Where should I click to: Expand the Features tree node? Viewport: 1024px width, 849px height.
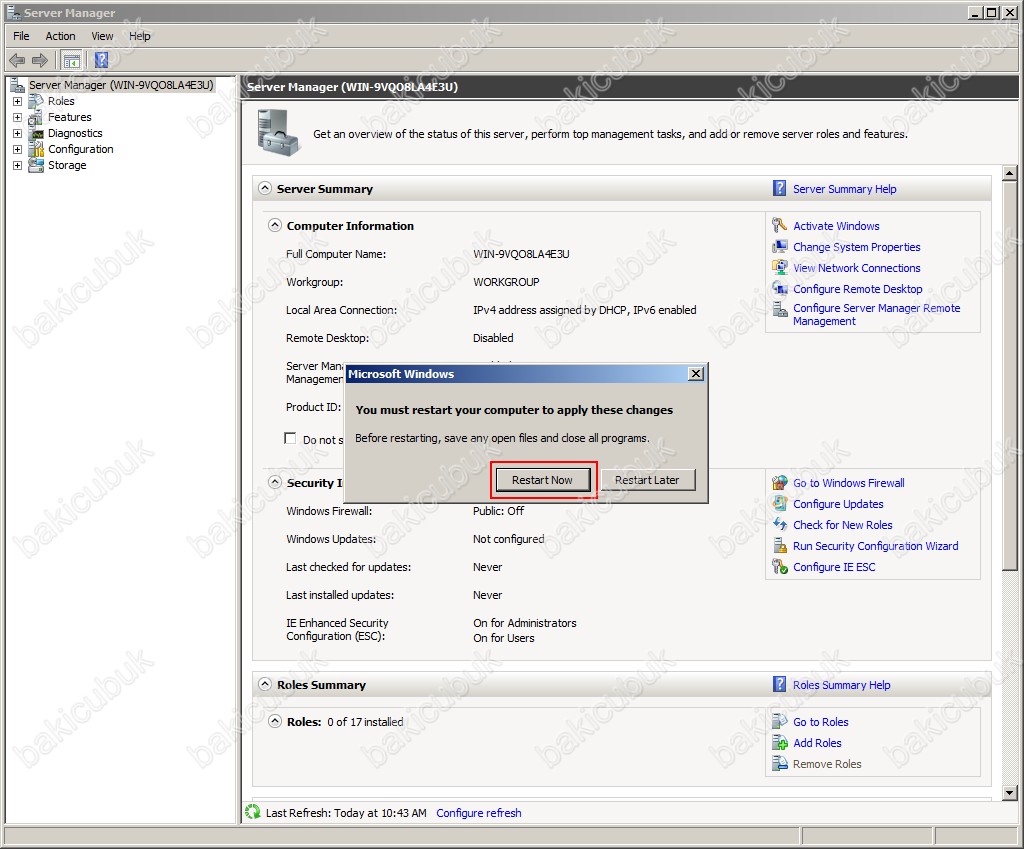pos(18,118)
